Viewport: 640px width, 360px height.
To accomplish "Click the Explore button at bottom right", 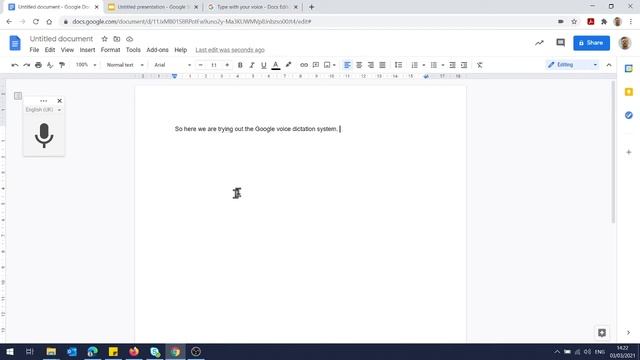I will point(602,333).
